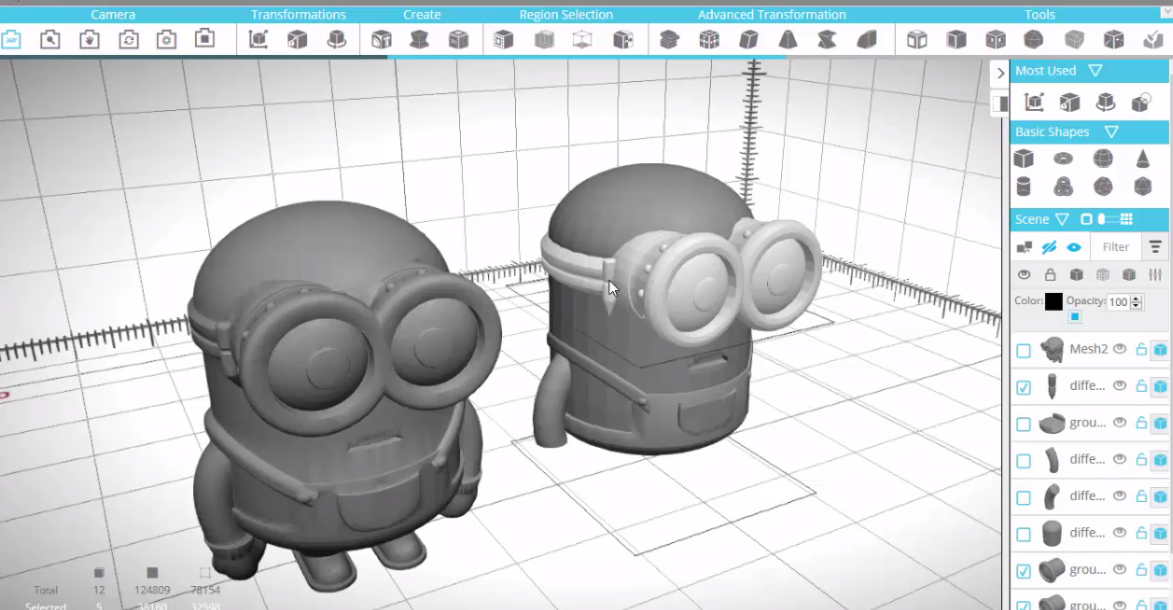The width and height of the screenshot is (1173, 610).
Task: Click the sphere icon in Tools group
Action: [1033, 40]
